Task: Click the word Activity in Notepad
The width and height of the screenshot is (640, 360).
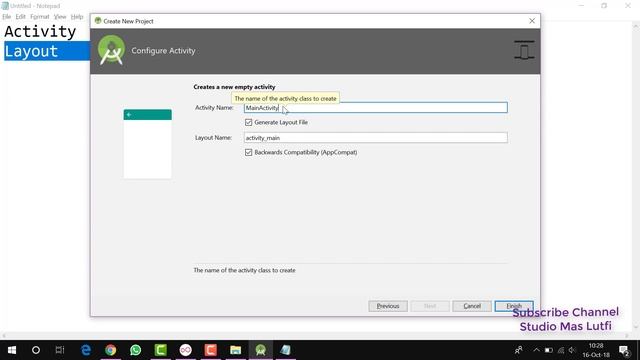Action: click(40, 32)
